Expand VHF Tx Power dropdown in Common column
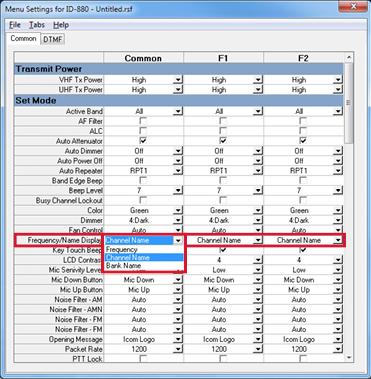Screen dimensions: 371x379 click(178, 80)
